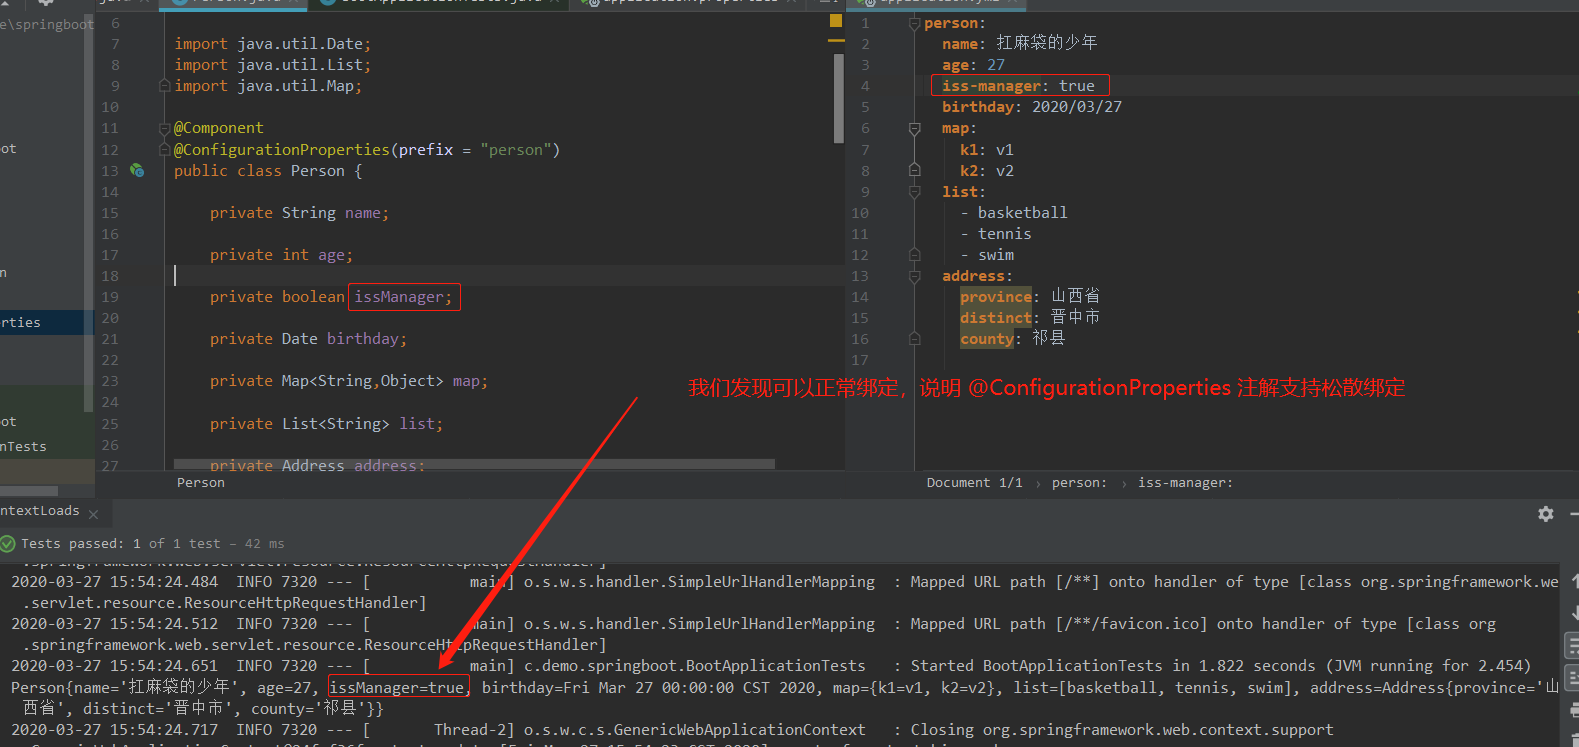Click the Java editor horizontal scrollbar
This screenshot has width=1579, height=747.
pos(474,464)
